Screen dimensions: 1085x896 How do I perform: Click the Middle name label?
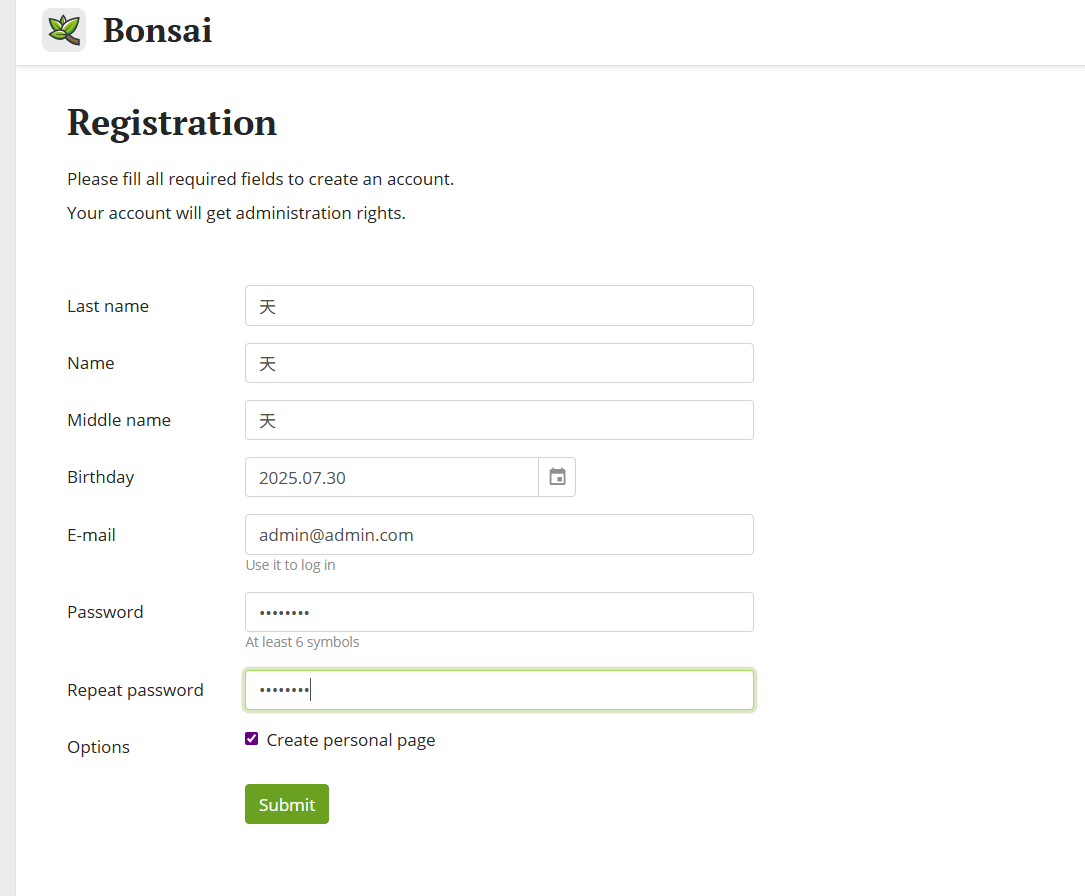[119, 420]
